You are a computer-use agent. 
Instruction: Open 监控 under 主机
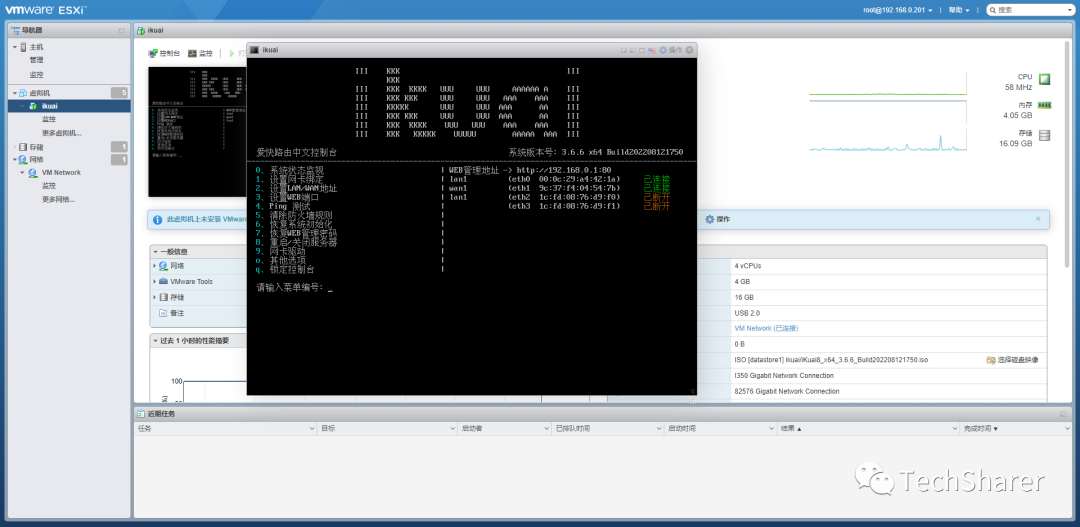click(x=37, y=74)
